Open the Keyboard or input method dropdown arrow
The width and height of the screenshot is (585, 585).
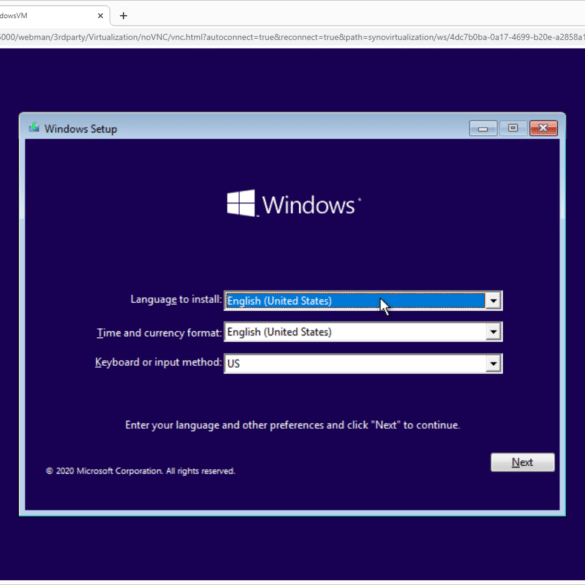point(493,363)
